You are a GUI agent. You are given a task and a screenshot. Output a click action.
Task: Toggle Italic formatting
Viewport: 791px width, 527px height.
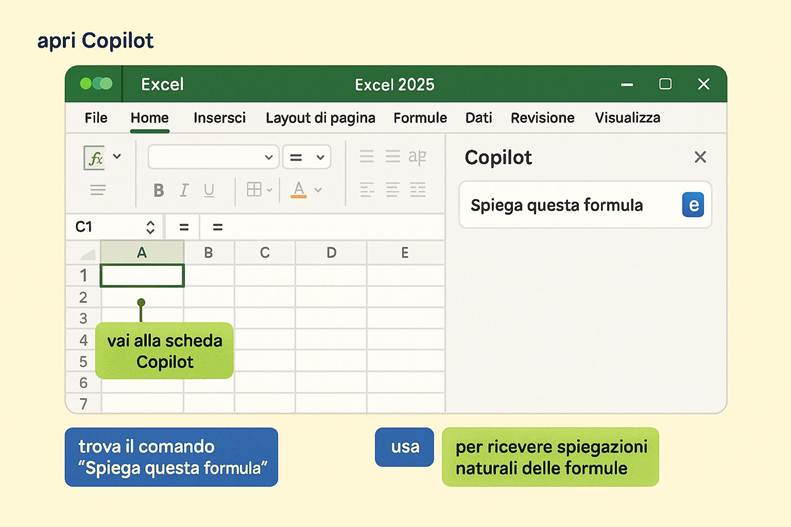tap(184, 190)
